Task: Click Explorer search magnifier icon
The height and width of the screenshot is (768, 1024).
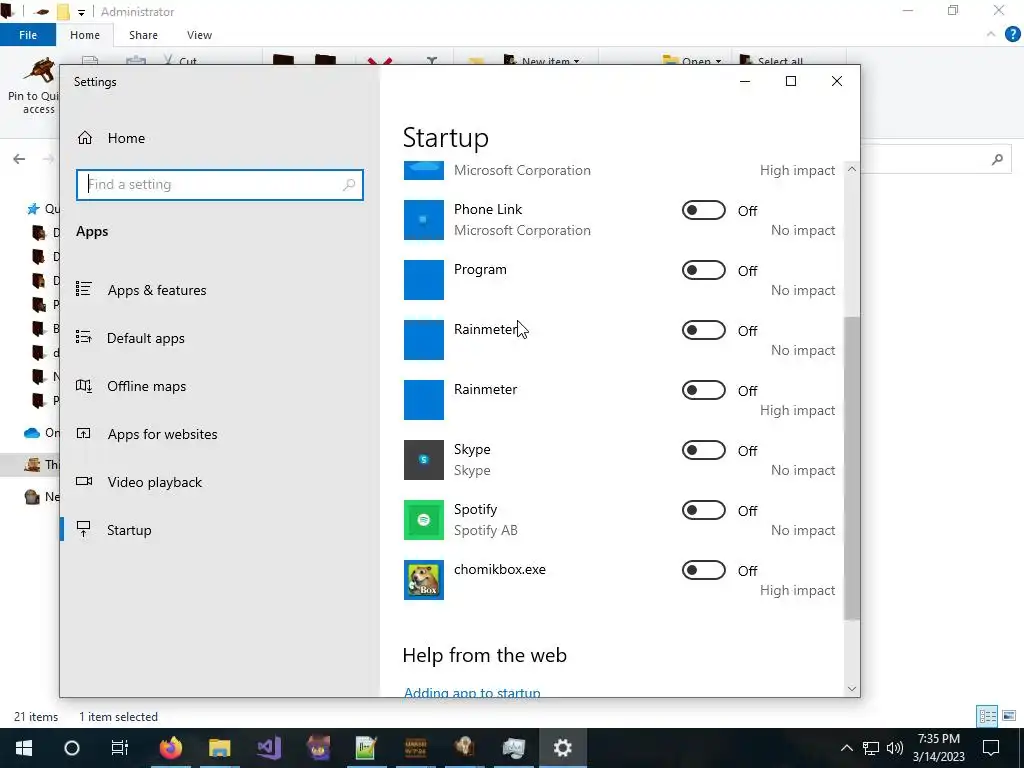Action: click(997, 159)
